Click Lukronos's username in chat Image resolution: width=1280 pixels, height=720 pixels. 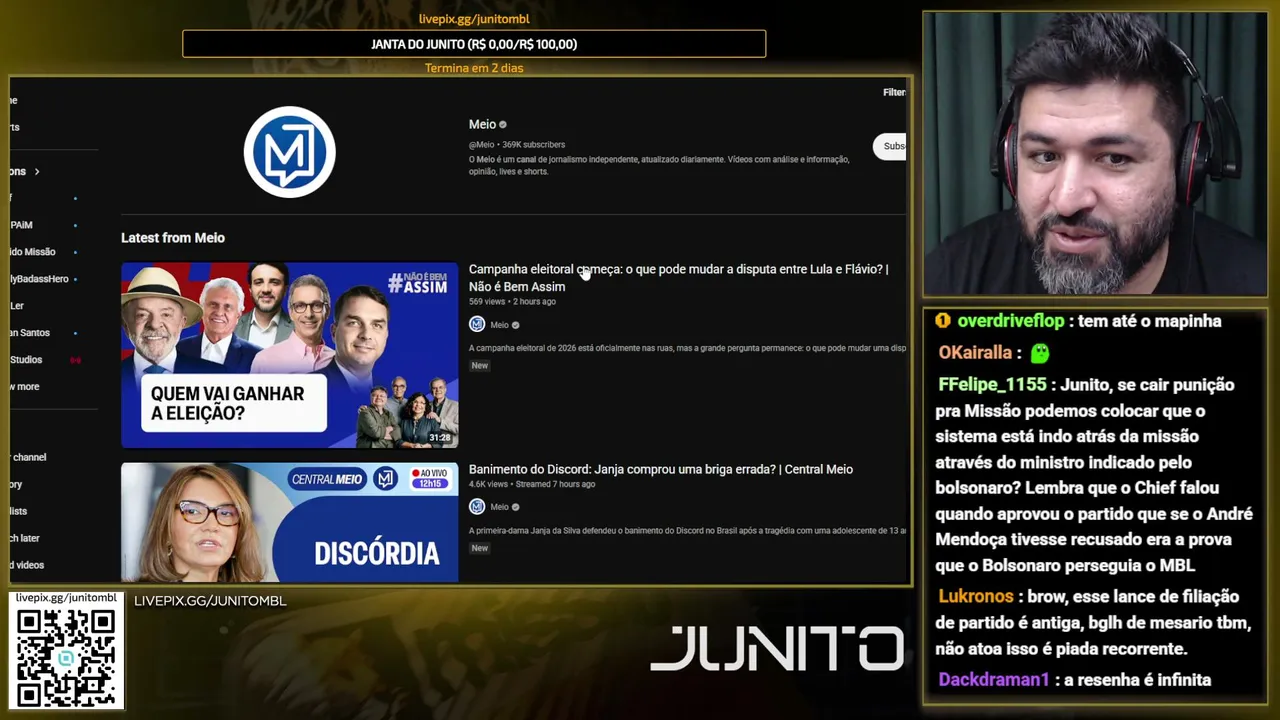[976, 597]
